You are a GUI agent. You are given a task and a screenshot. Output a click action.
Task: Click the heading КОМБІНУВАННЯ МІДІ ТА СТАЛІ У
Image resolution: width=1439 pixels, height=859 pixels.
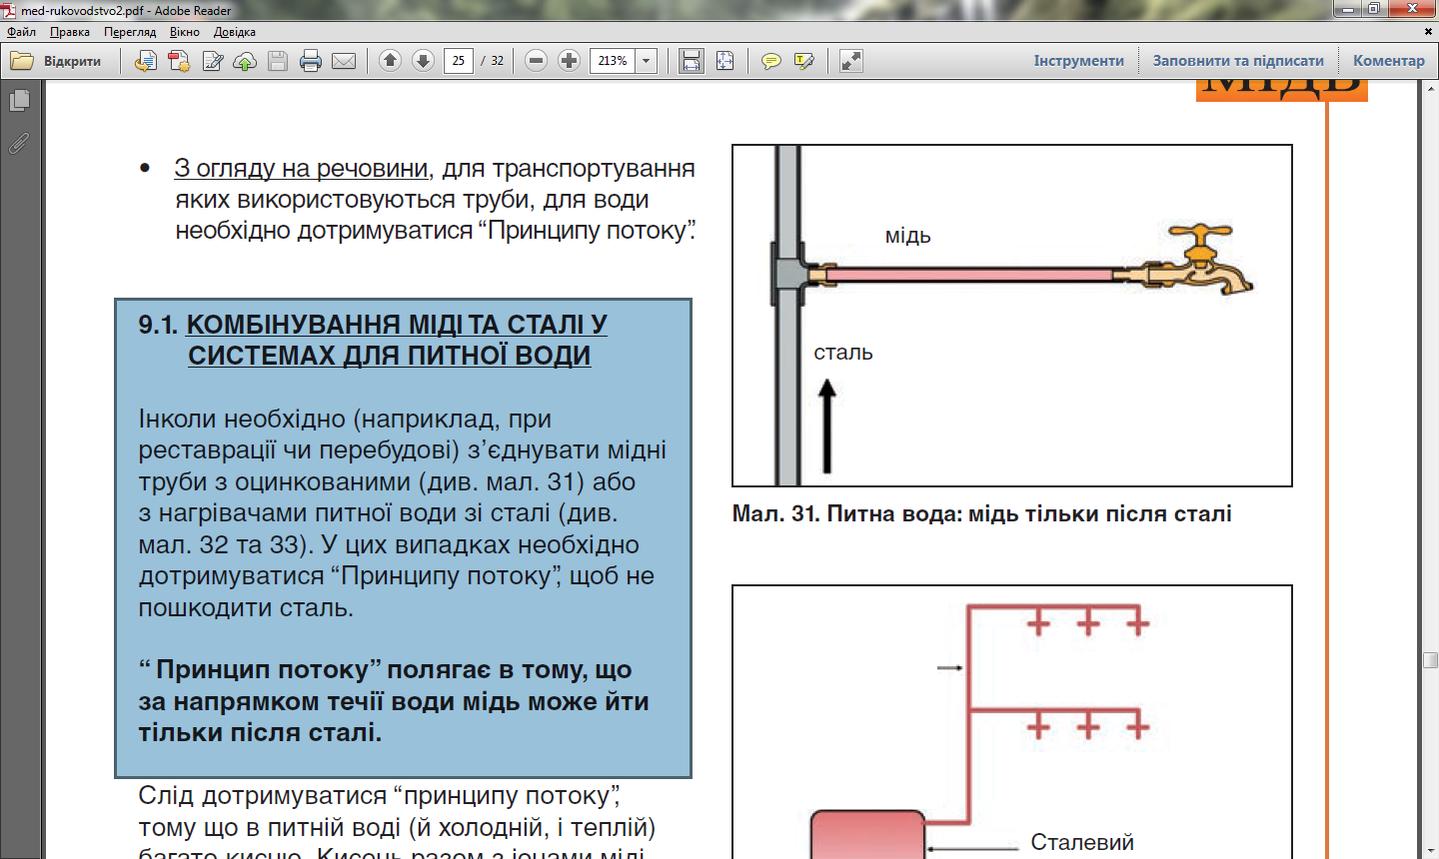(397, 325)
